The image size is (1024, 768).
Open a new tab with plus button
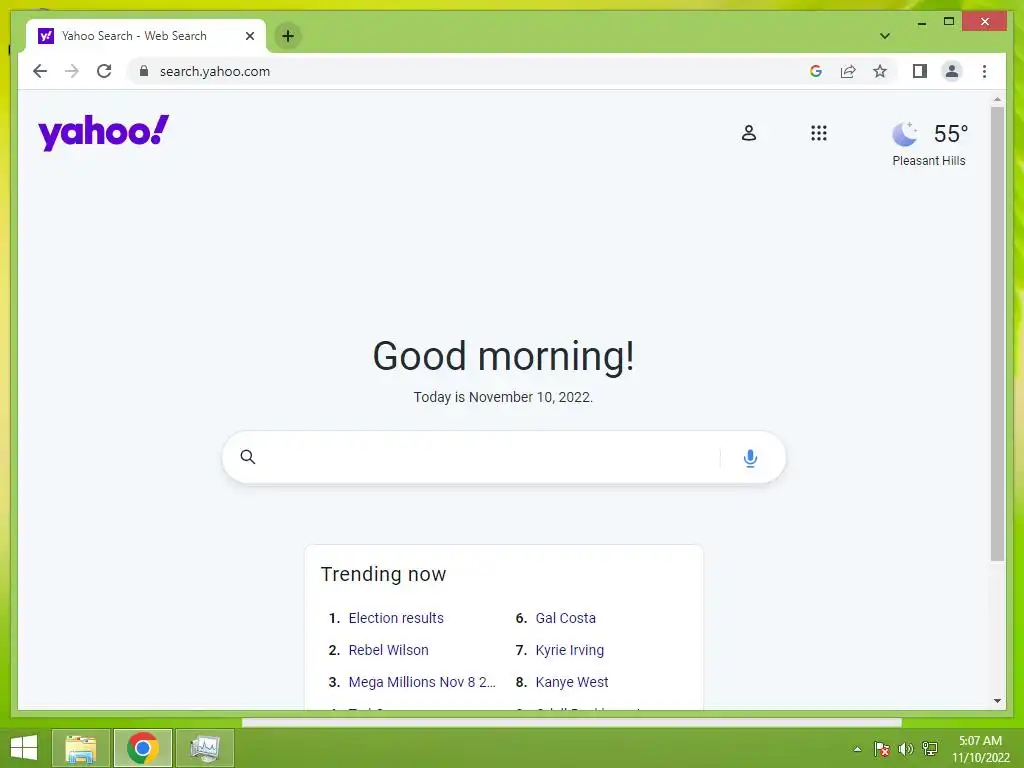pyautogui.click(x=288, y=36)
